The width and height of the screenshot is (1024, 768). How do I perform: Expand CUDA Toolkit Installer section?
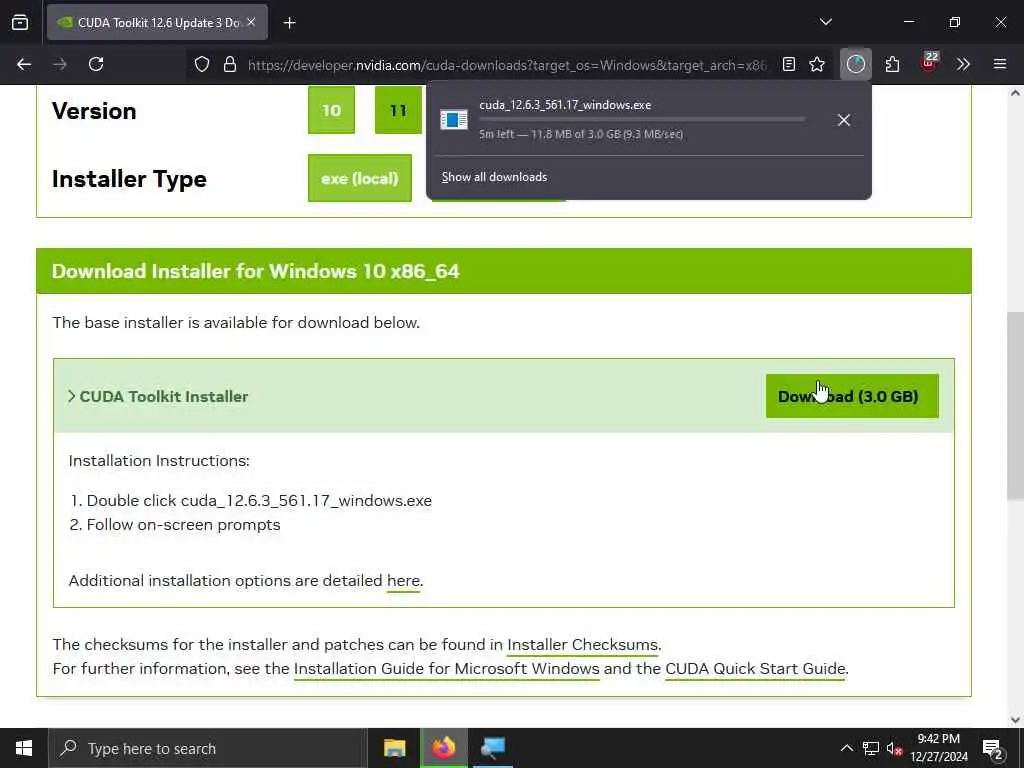(158, 396)
